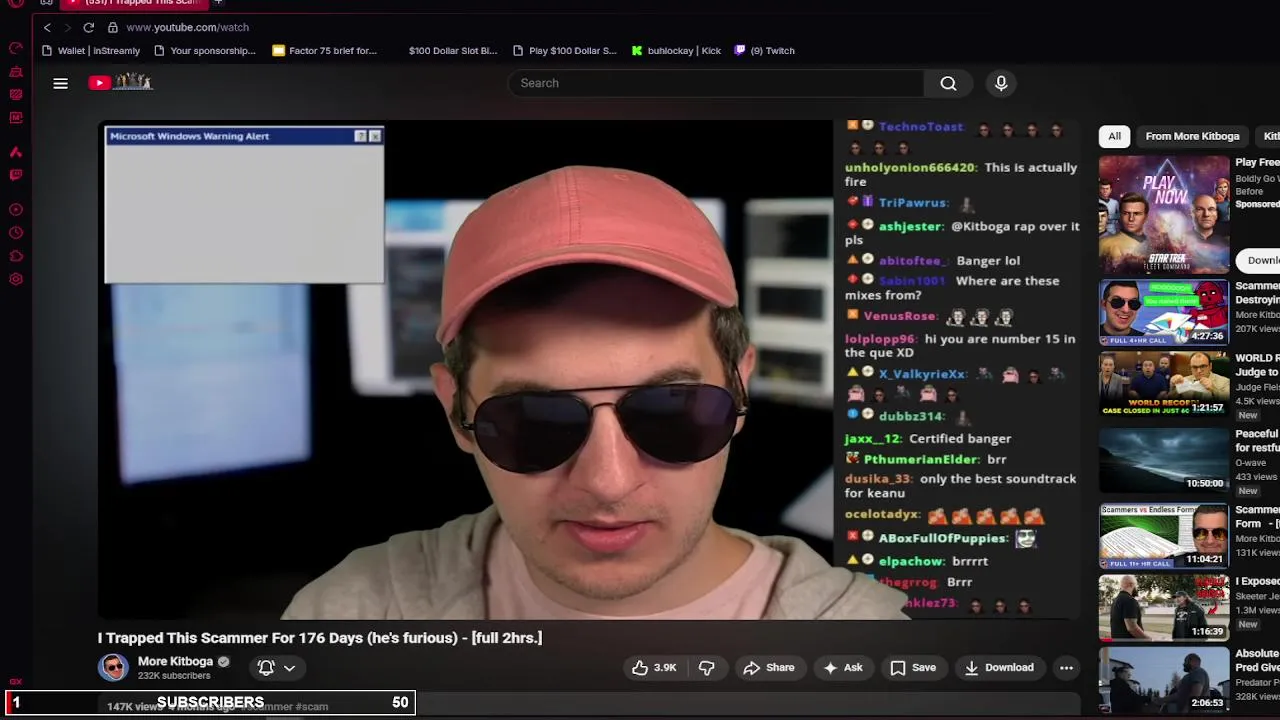1280x720 pixels.
Task: Switch to the I Trapped This Scam browser tab
Action: coord(135,3)
